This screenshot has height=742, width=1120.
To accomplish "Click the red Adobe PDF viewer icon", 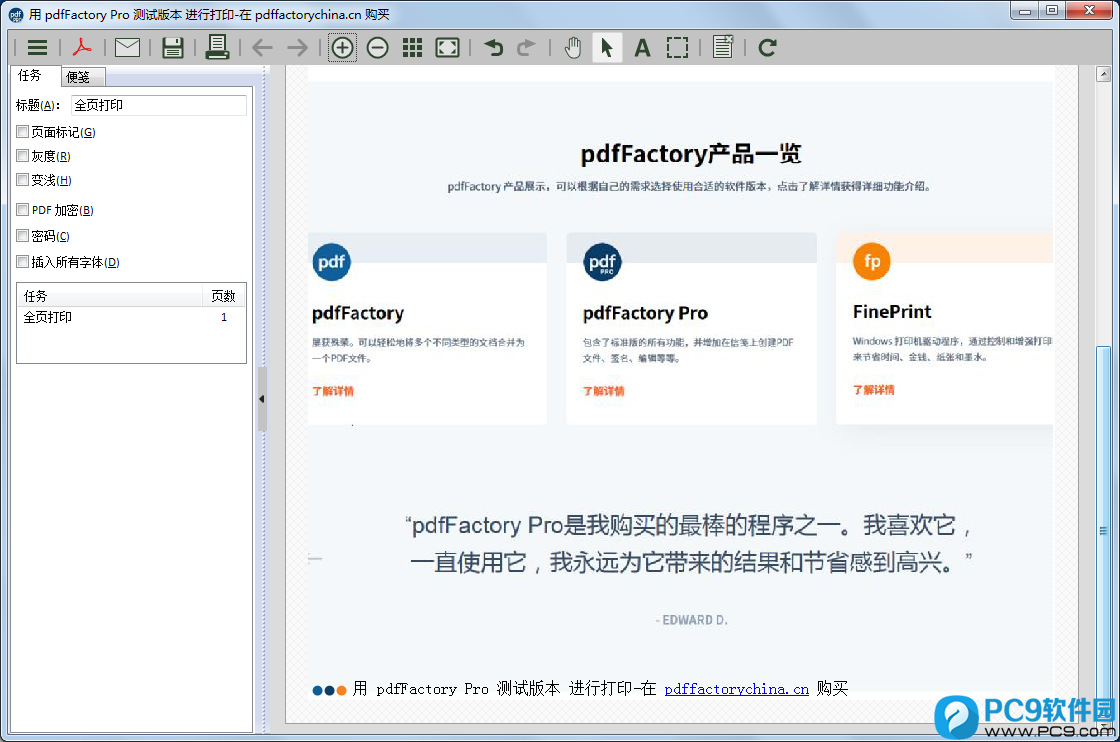I will click(x=82, y=48).
